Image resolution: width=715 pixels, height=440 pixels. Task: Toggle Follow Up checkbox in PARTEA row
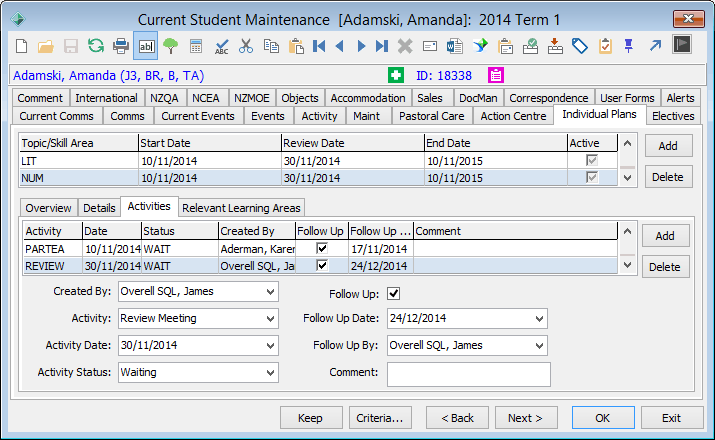(322, 248)
